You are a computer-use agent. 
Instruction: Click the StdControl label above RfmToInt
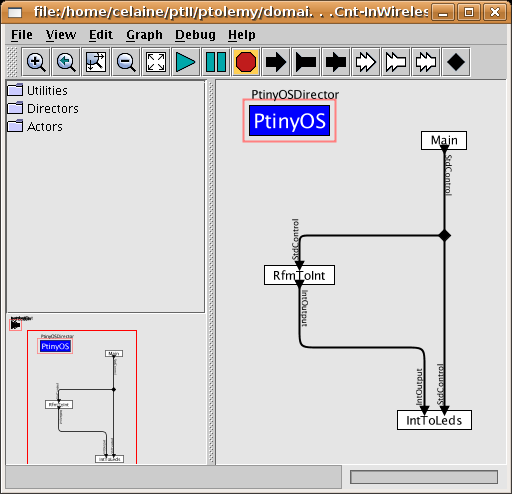pos(295,239)
